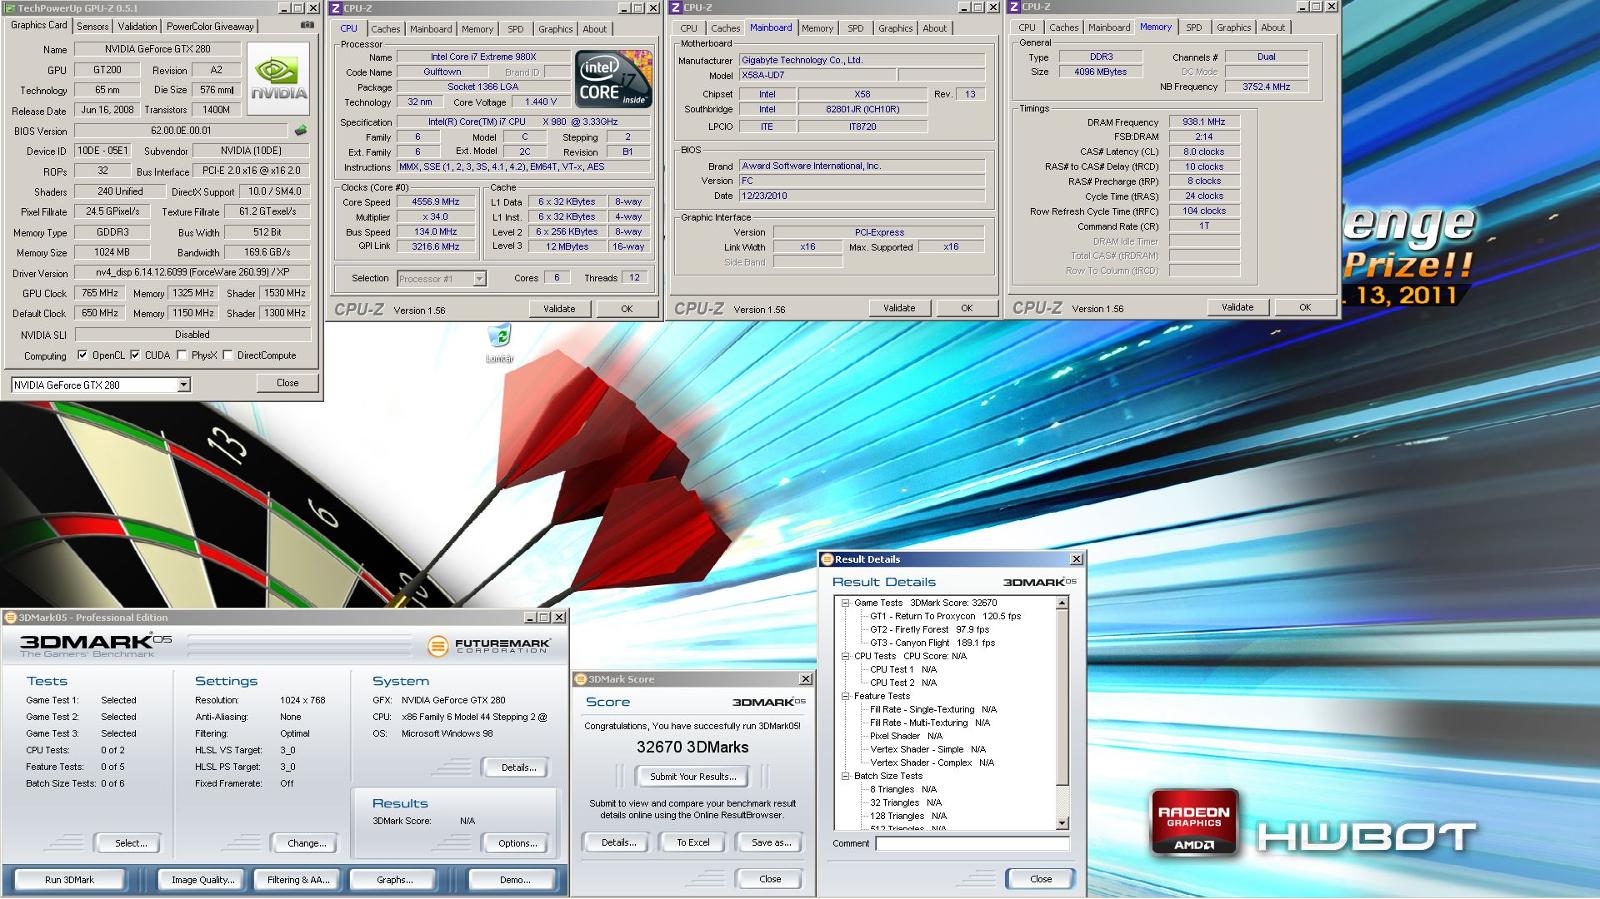
Task: Switch to the Sensors tab in GPU-Z
Action: pyautogui.click(x=92, y=26)
